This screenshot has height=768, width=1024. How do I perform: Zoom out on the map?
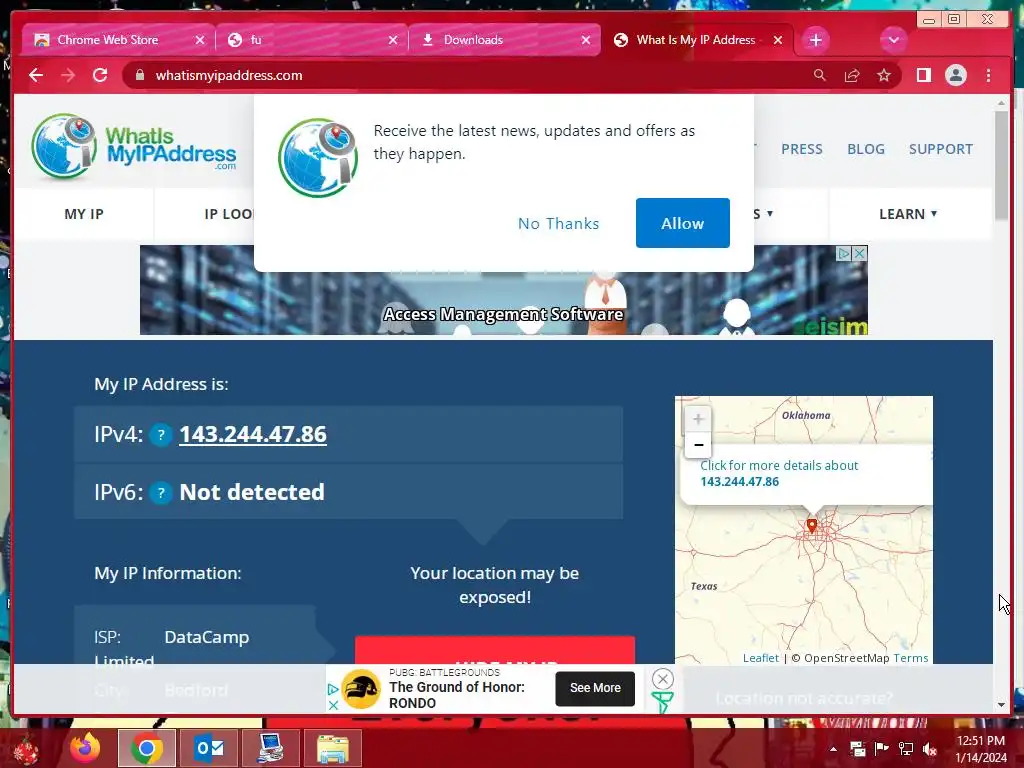tap(697, 445)
